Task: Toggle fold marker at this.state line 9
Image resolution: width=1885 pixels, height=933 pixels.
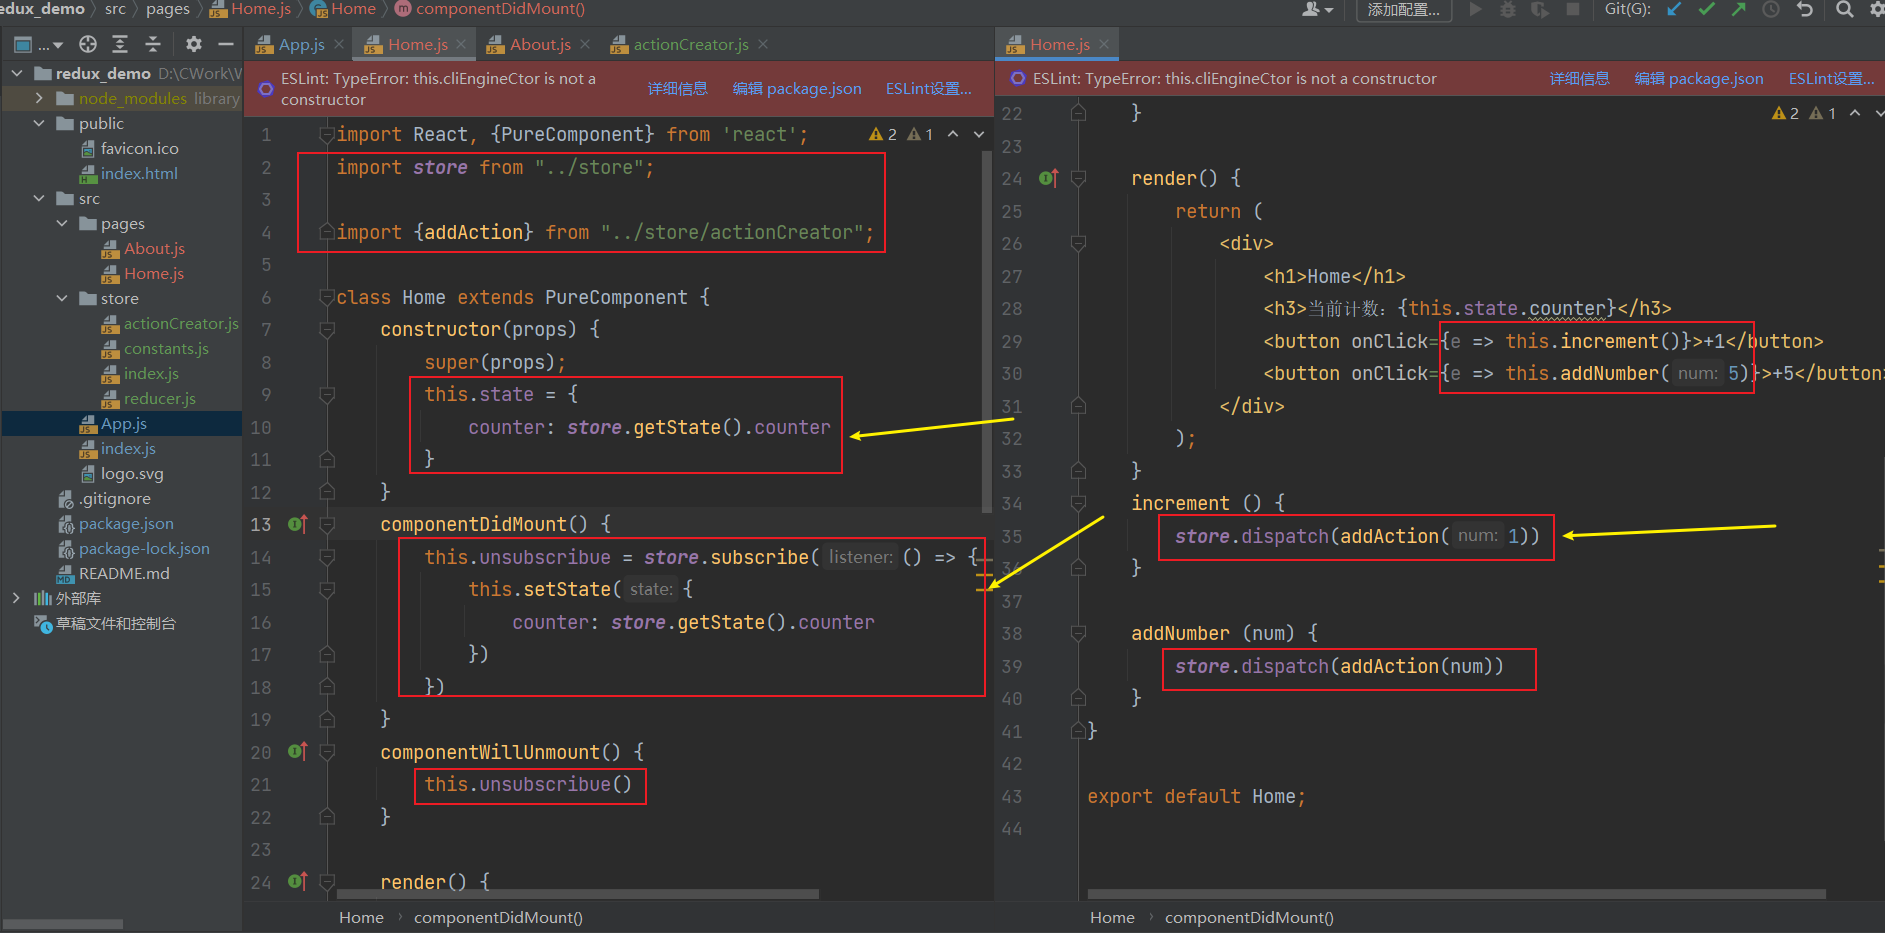Action: click(x=327, y=395)
